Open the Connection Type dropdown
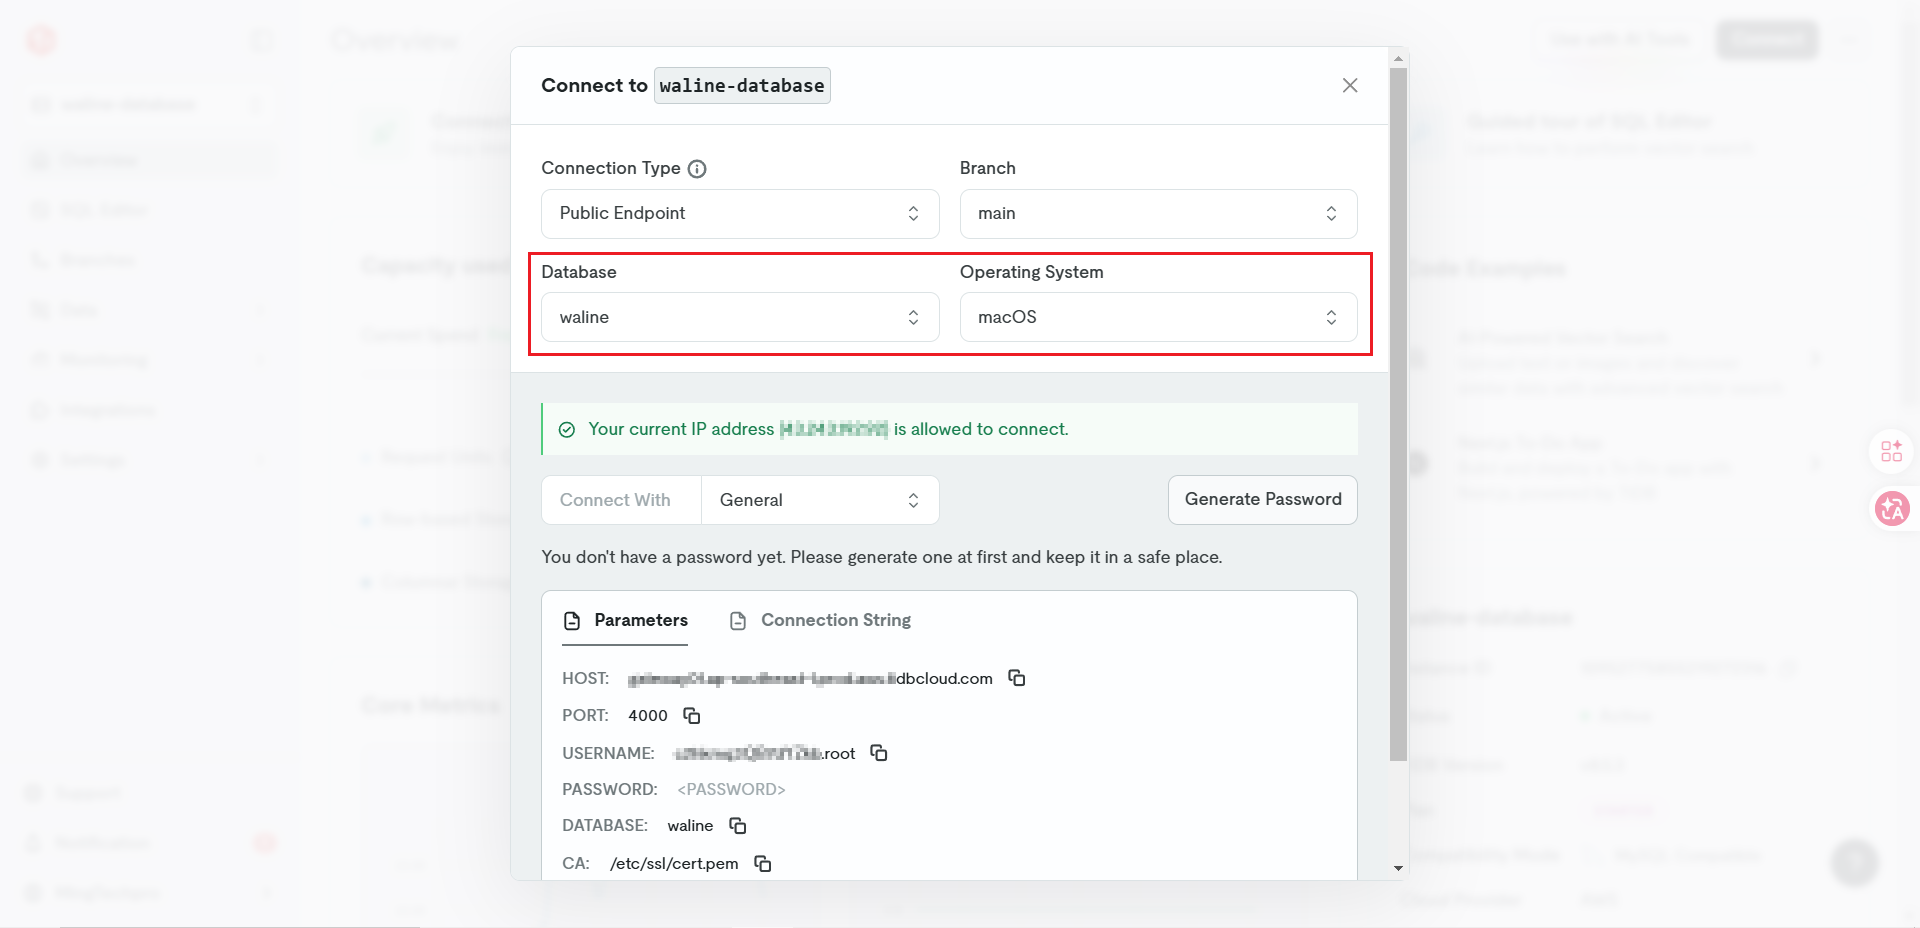The image size is (1920, 928). click(x=740, y=214)
